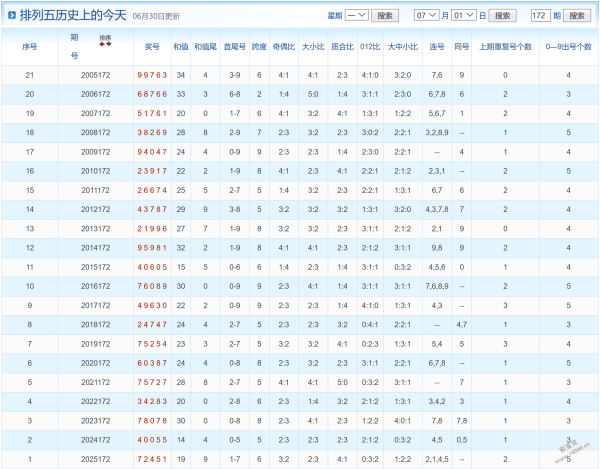Click the winning number 24747
This screenshot has width=600, height=469.
(x=152, y=325)
